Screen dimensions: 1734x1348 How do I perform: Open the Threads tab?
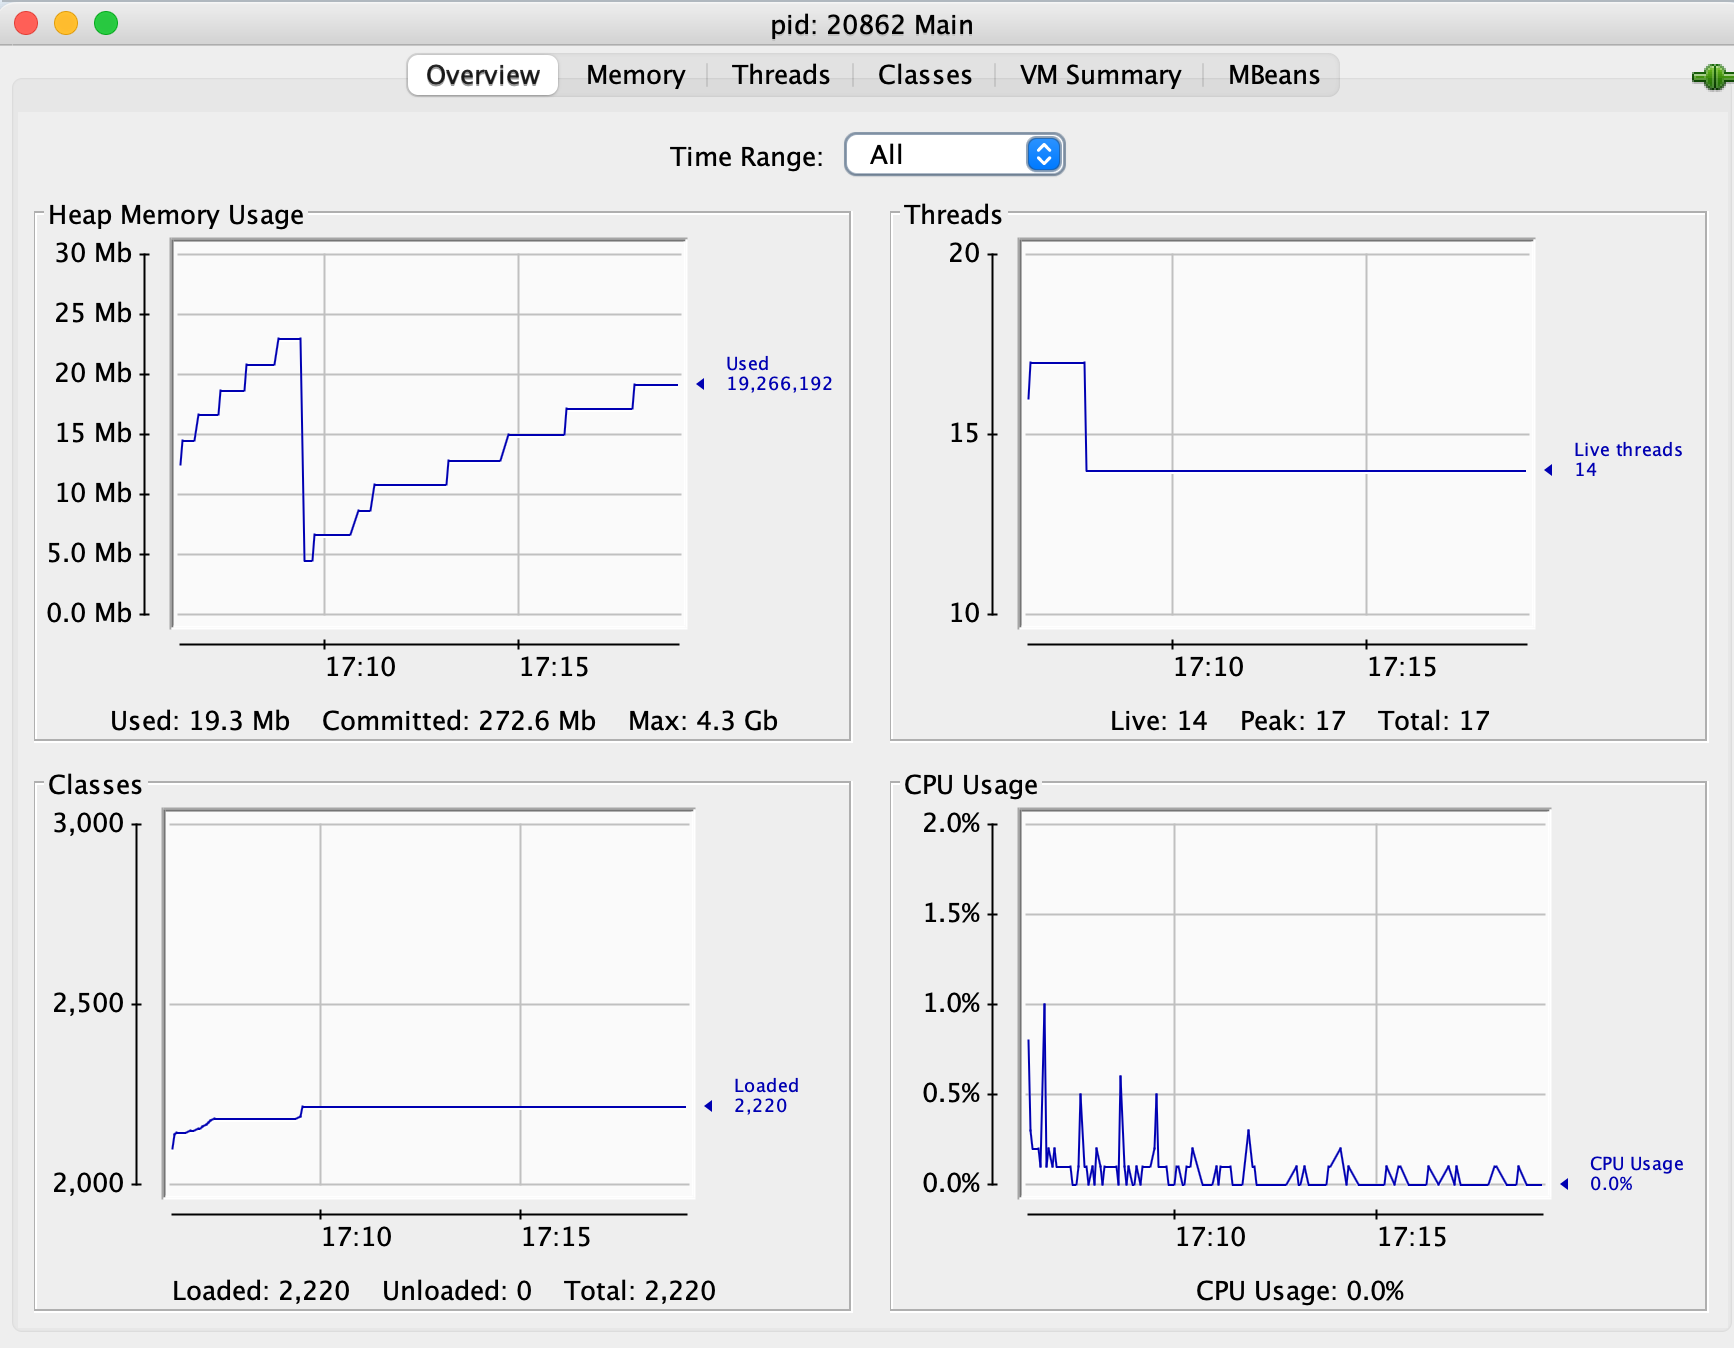(780, 76)
